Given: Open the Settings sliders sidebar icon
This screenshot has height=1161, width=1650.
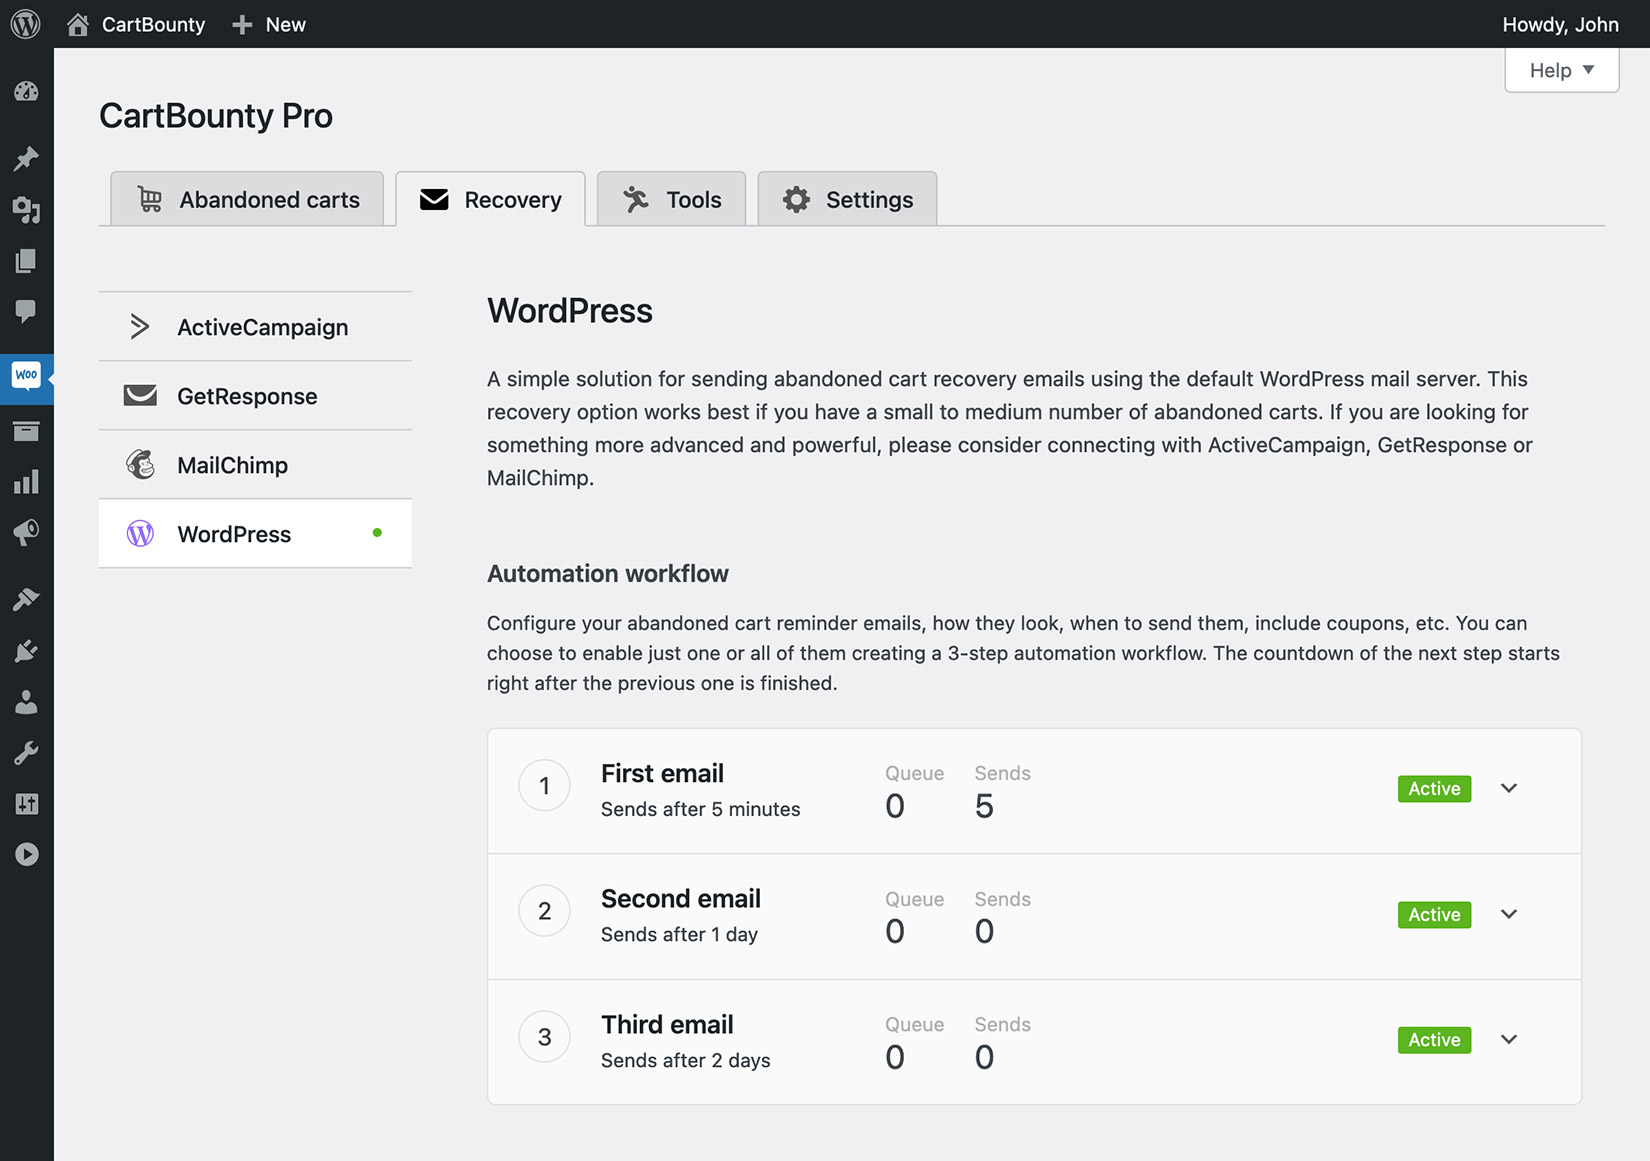Looking at the screenshot, I should point(26,804).
